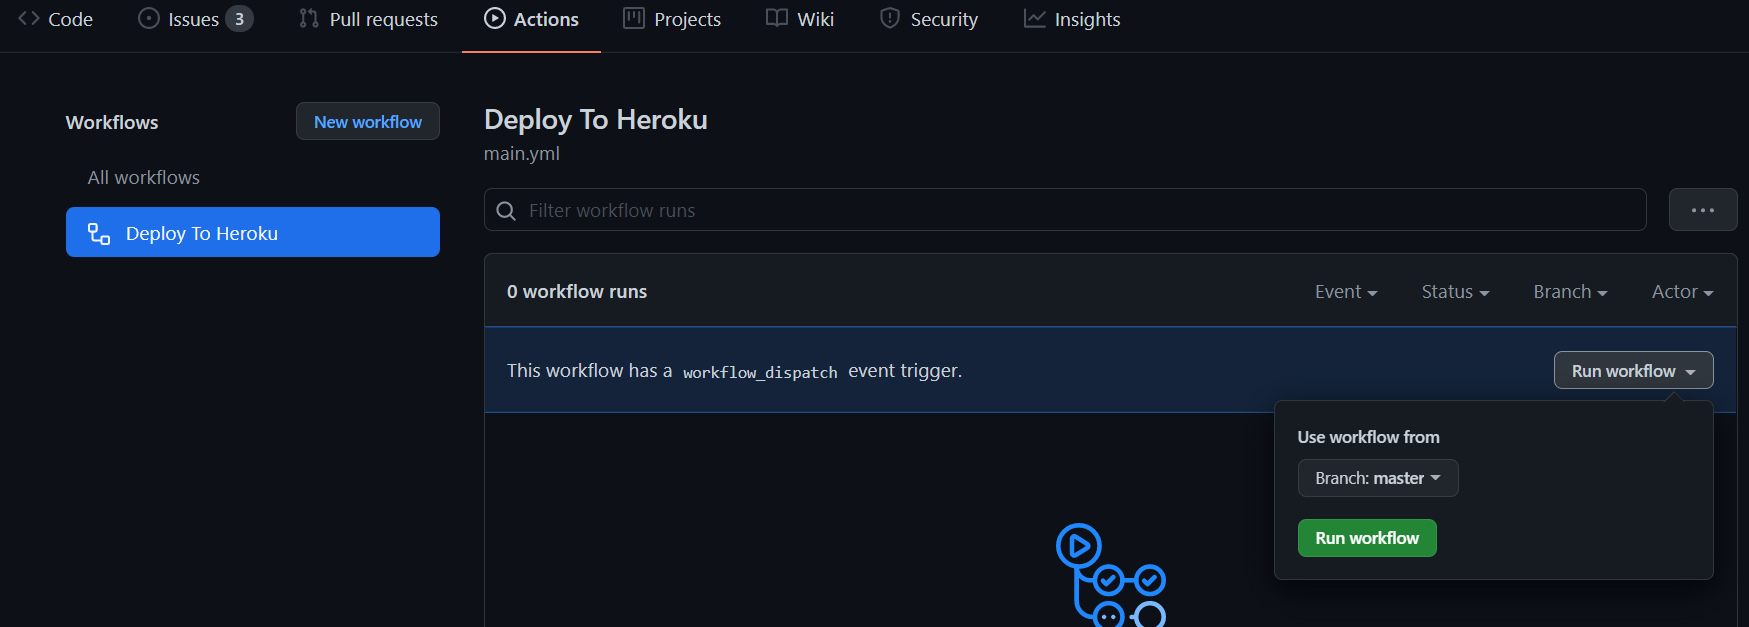Click the workflow_dispatch code text
The image size is (1749, 627).
(760, 372)
